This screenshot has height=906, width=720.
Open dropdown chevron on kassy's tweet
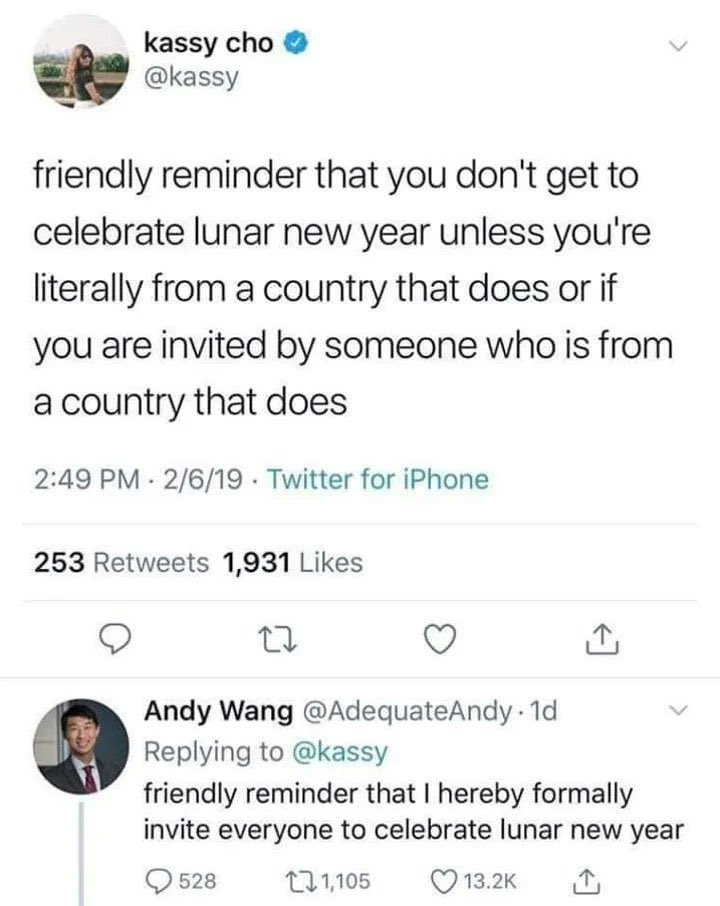678,46
